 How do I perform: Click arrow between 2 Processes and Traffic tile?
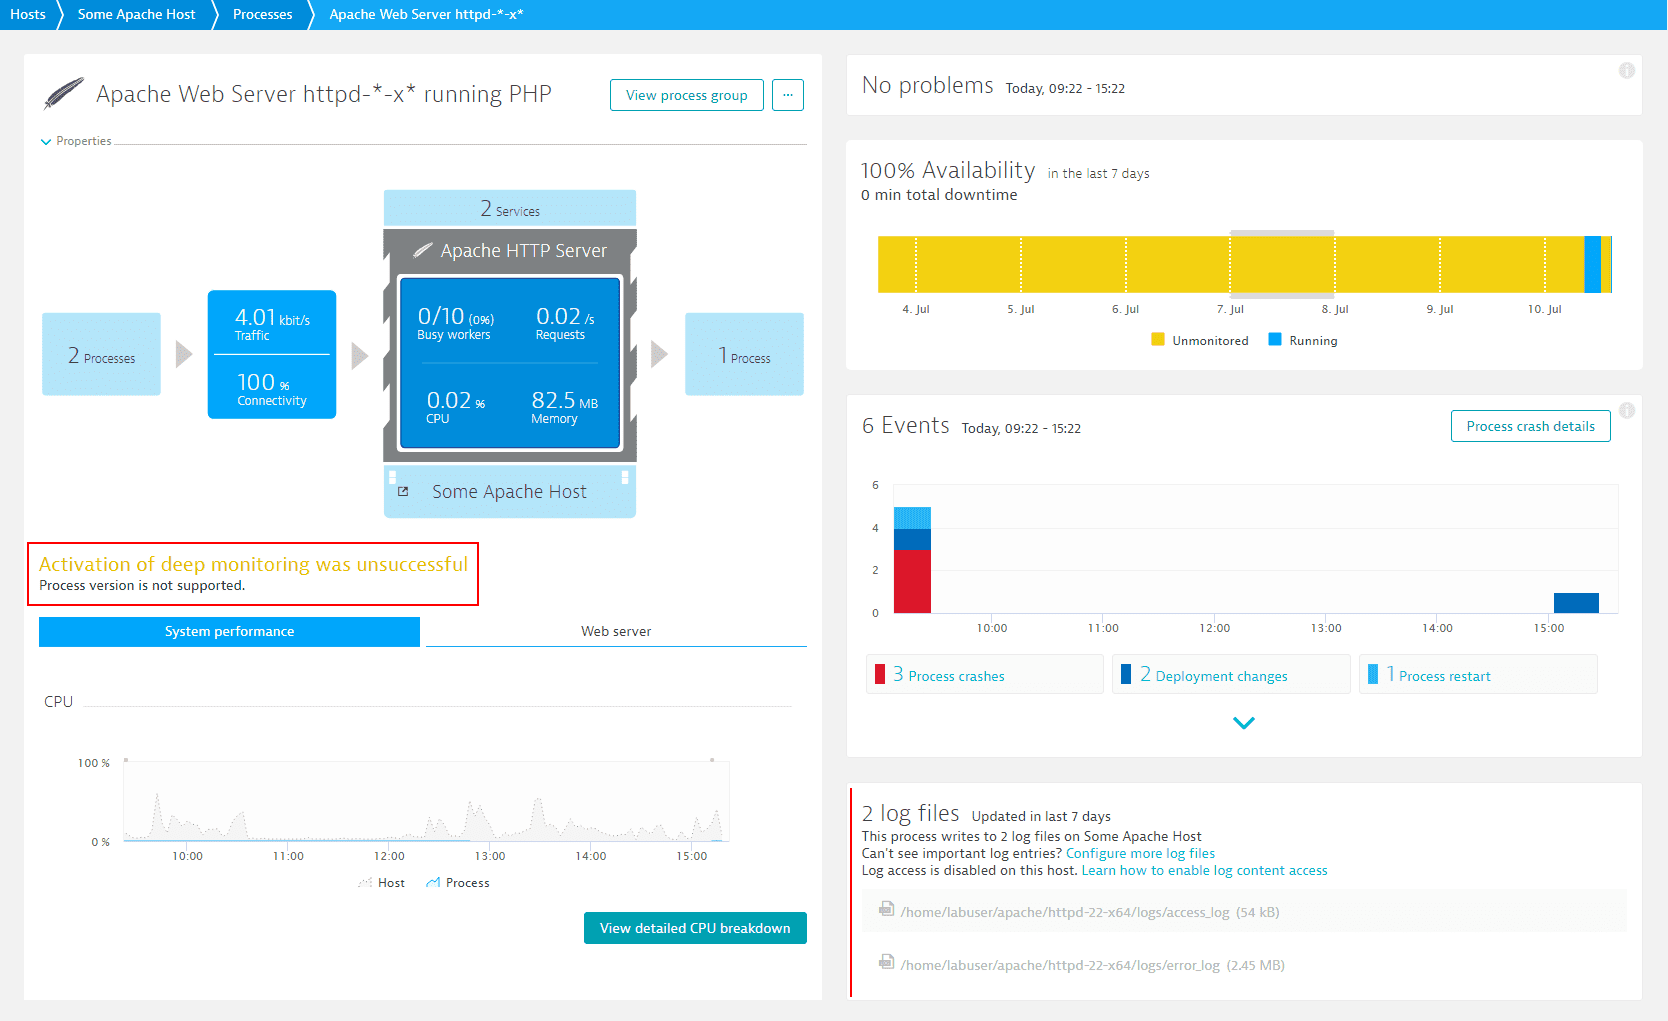pos(184,354)
